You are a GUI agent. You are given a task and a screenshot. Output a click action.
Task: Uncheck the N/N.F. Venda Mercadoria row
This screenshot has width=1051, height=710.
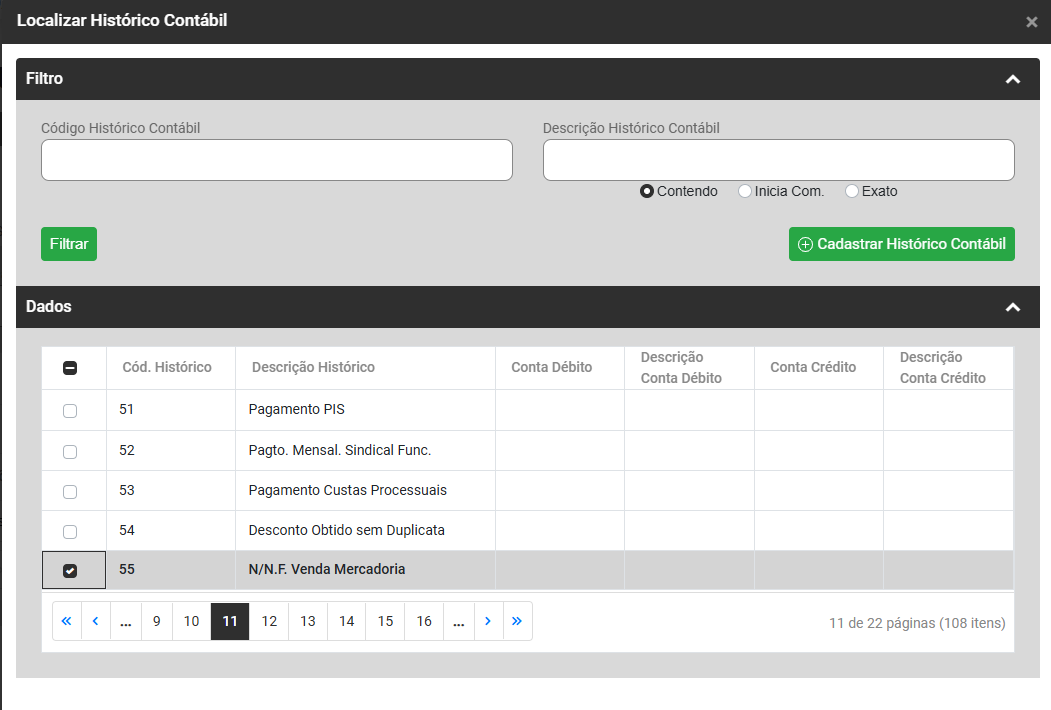(70, 571)
